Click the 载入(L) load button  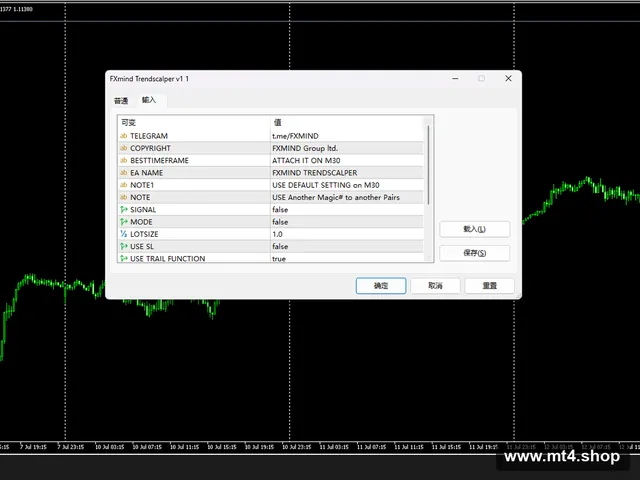click(474, 229)
